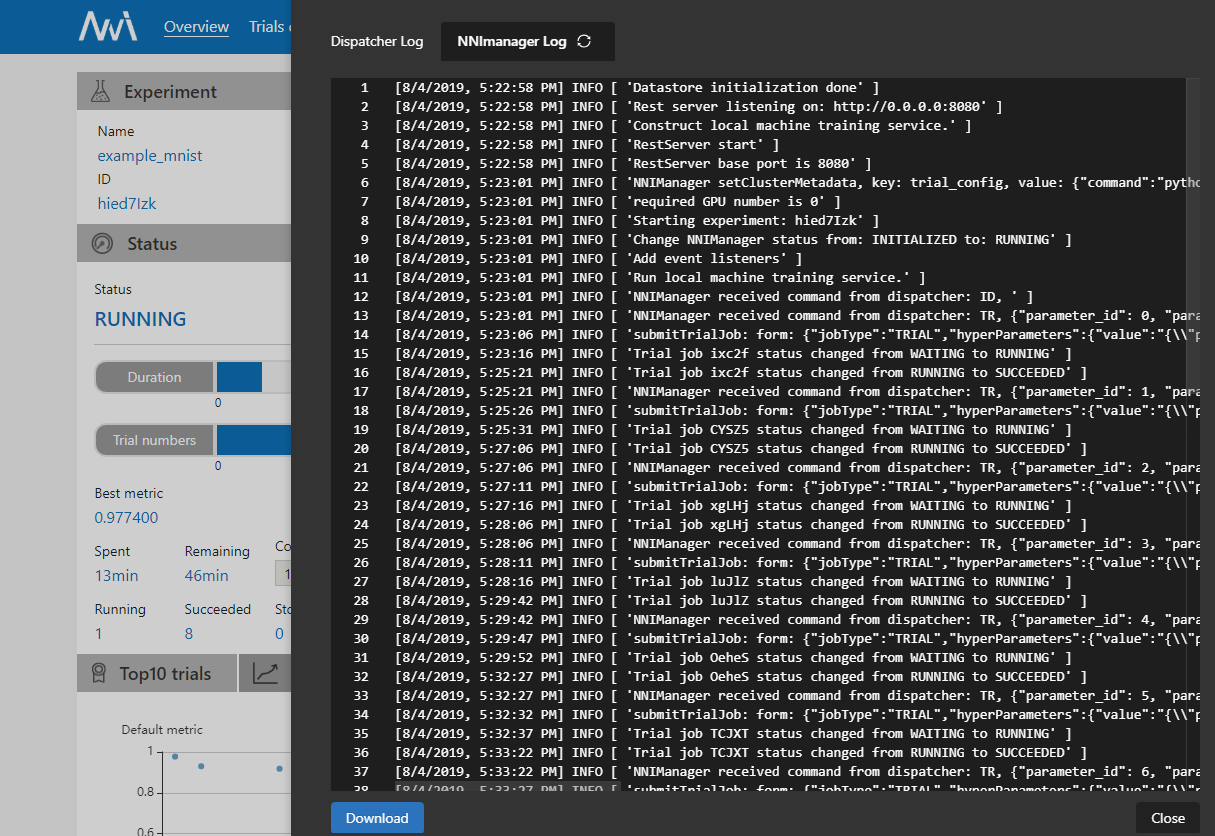The width and height of the screenshot is (1215, 836).
Task: Click the Trial numbers progress bar
Action: pos(254,440)
